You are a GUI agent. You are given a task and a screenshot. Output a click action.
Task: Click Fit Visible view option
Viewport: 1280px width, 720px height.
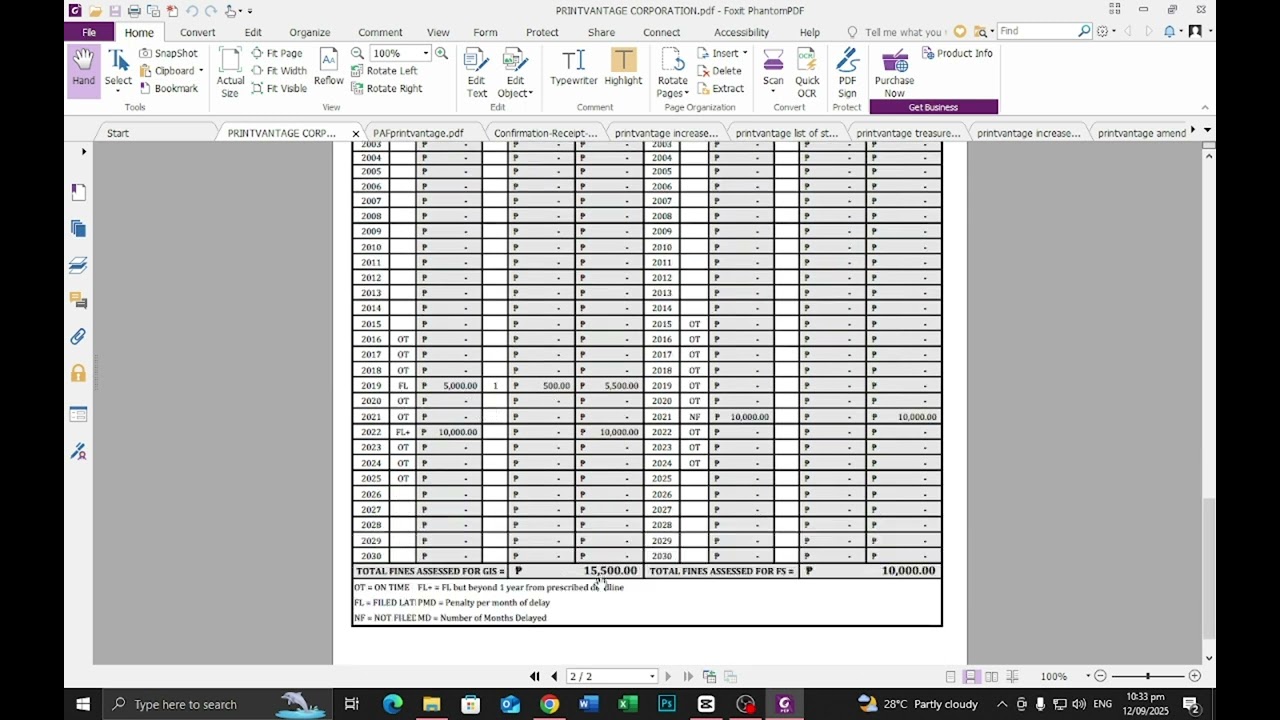(279, 88)
